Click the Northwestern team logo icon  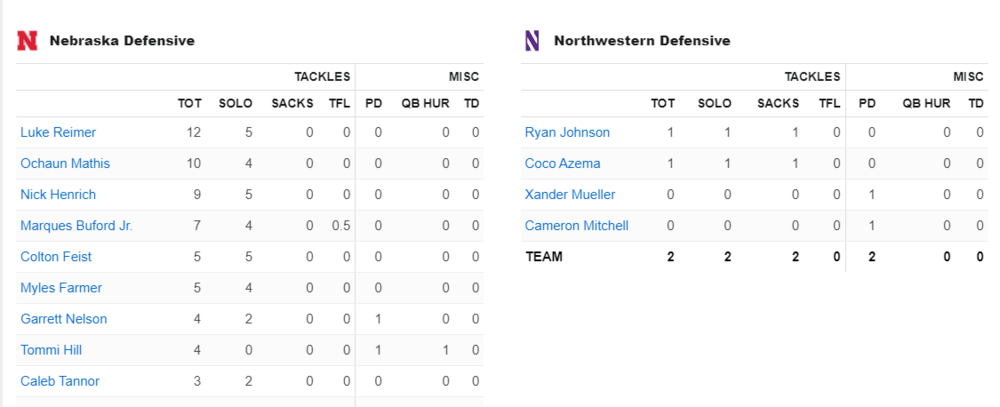[532, 41]
